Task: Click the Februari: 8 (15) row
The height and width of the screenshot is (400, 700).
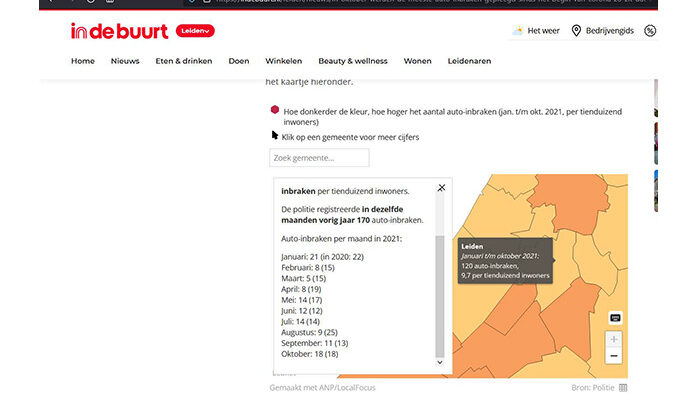Action: [308, 267]
